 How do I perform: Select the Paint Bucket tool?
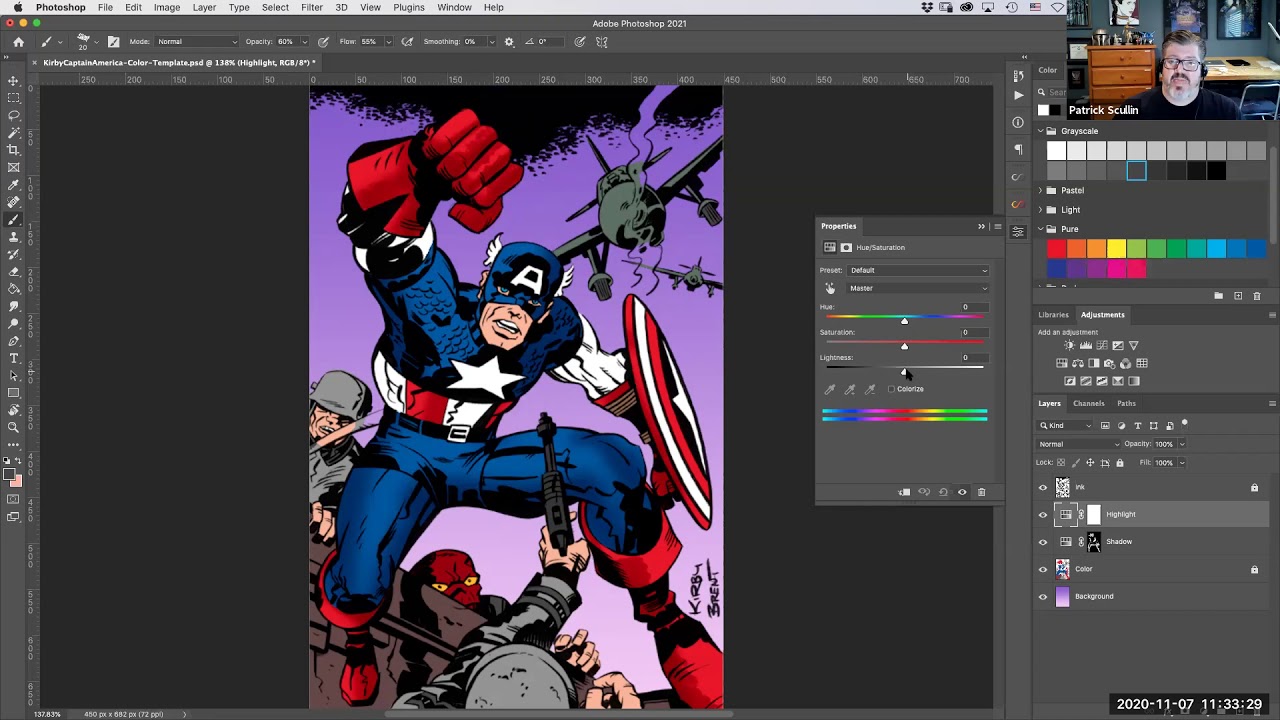pos(13,288)
